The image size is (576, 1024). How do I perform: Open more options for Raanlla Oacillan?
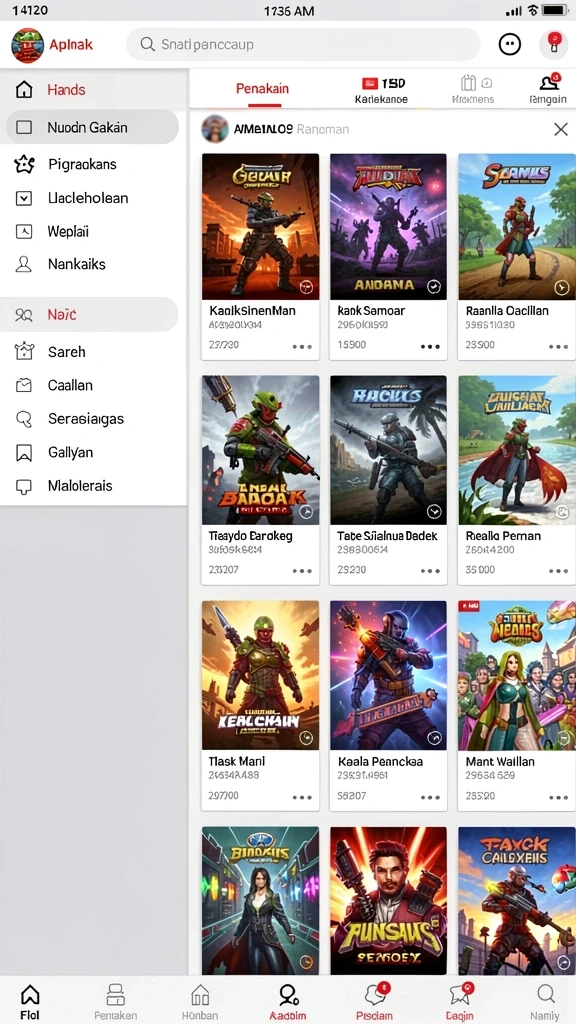click(558, 347)
